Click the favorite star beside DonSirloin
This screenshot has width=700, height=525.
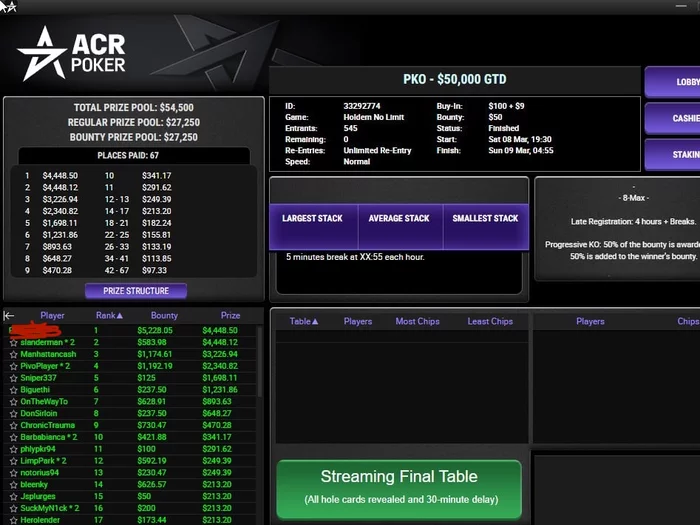[13, 414]
